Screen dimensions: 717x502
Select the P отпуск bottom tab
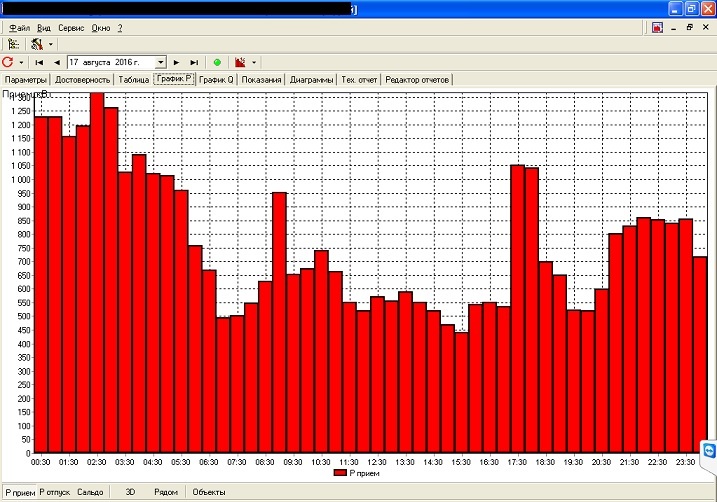54,492
